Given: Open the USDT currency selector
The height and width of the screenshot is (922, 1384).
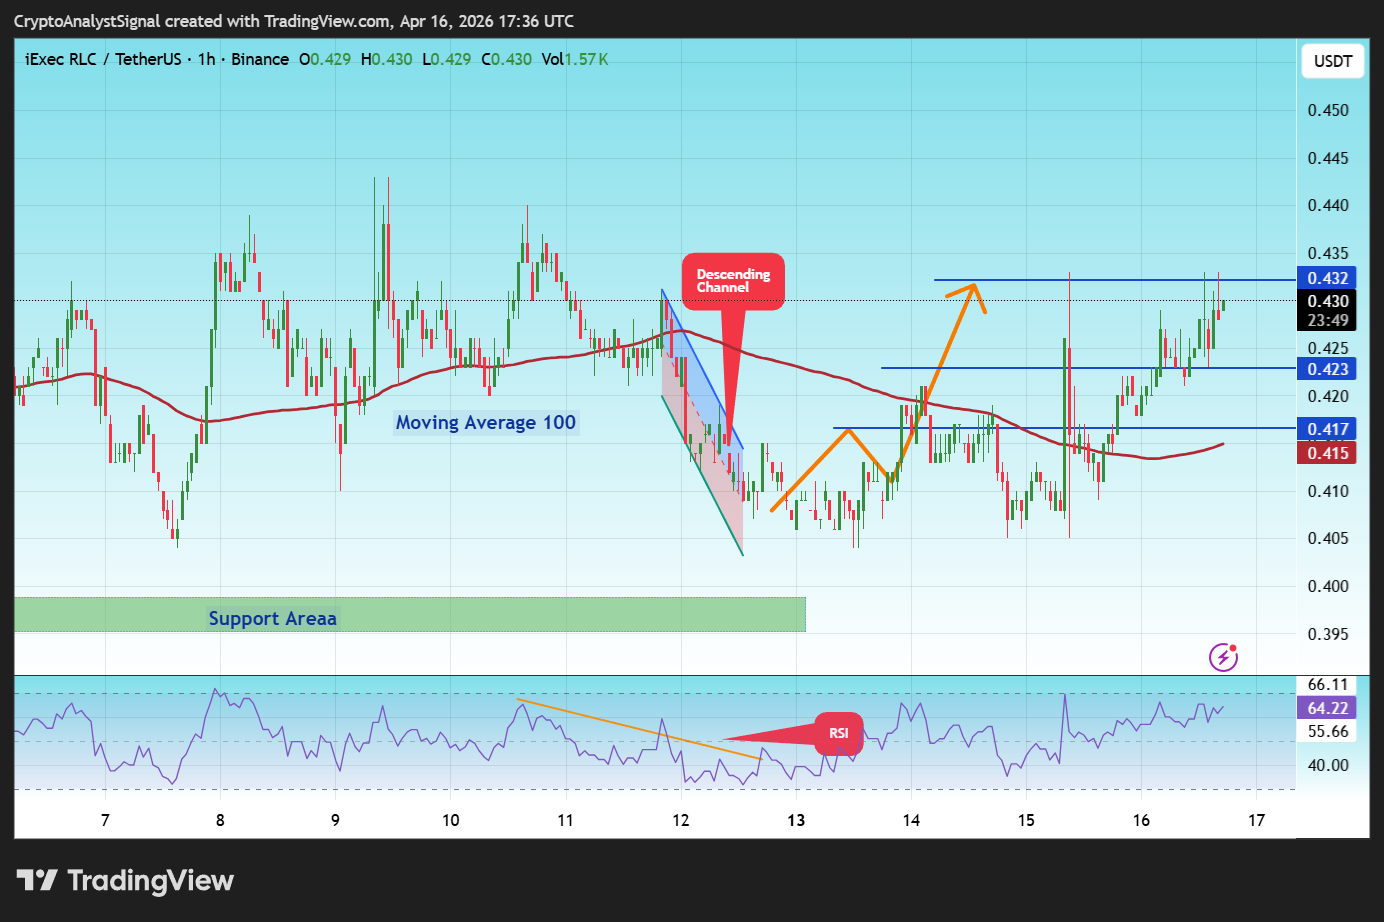Looking at the screenshot, I should coord(1332,61).
